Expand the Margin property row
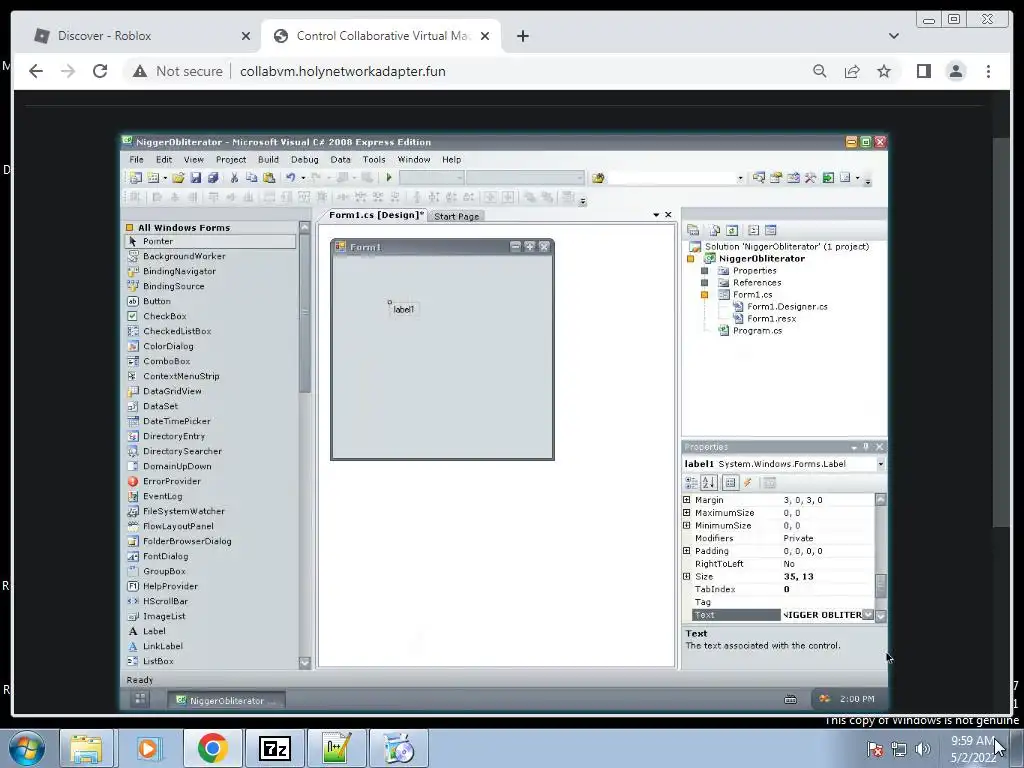The height and width of the screenshot is (768, 1024). 686,500
